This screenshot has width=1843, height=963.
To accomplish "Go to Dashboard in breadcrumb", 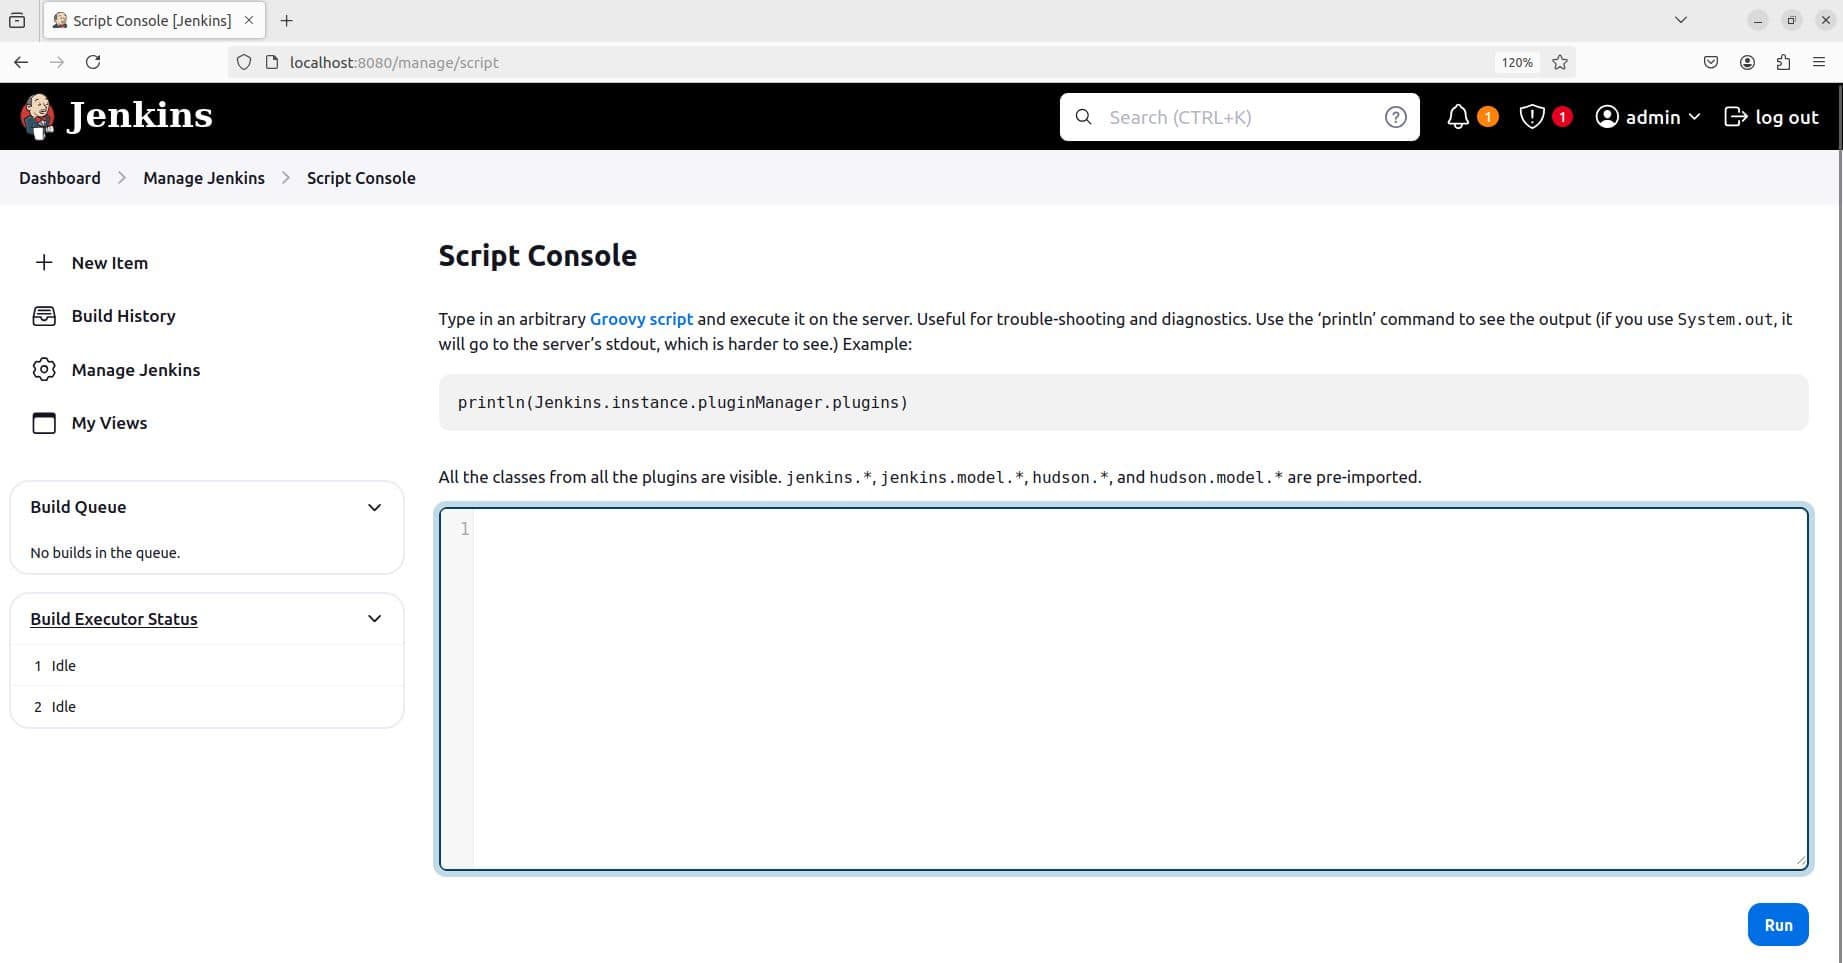I will (60, 178).
